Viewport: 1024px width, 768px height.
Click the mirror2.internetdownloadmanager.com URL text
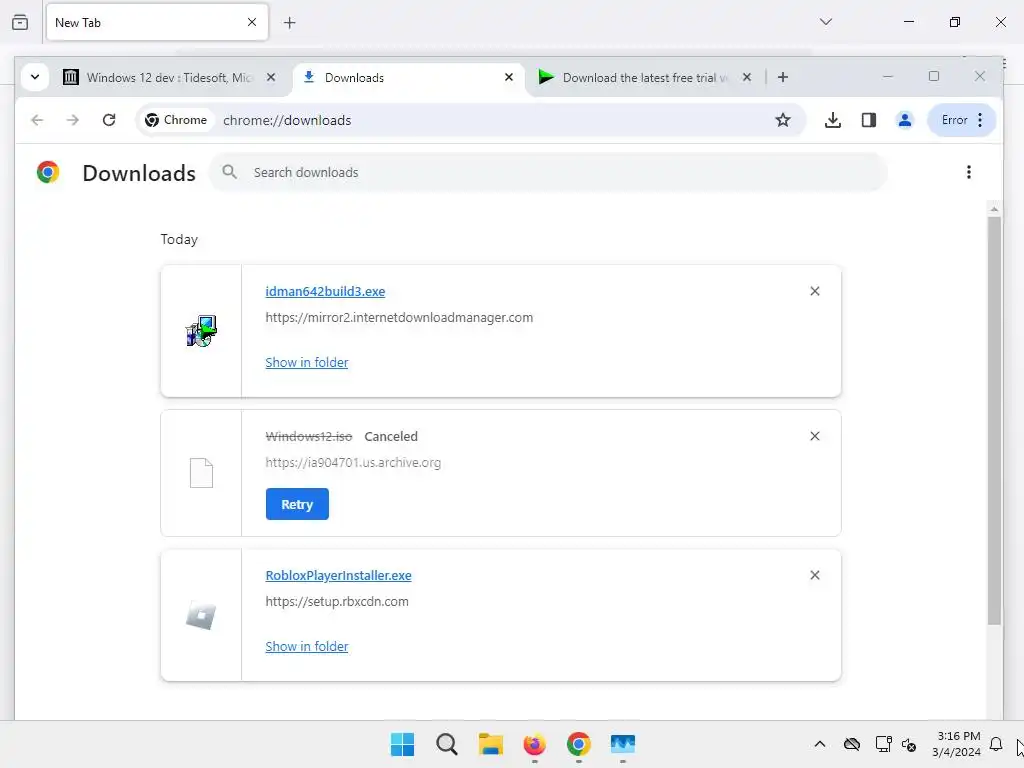[399, 317]
